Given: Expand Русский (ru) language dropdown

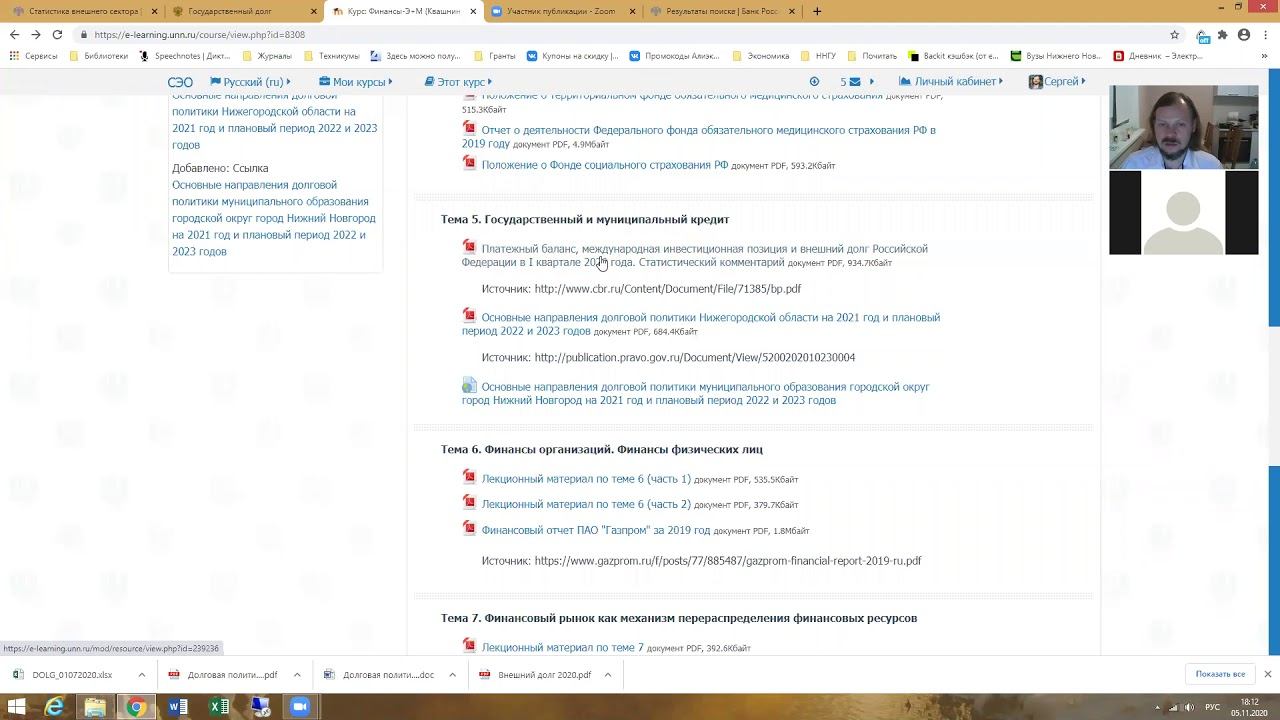Looking at the screenshot, I should (250, 82).
